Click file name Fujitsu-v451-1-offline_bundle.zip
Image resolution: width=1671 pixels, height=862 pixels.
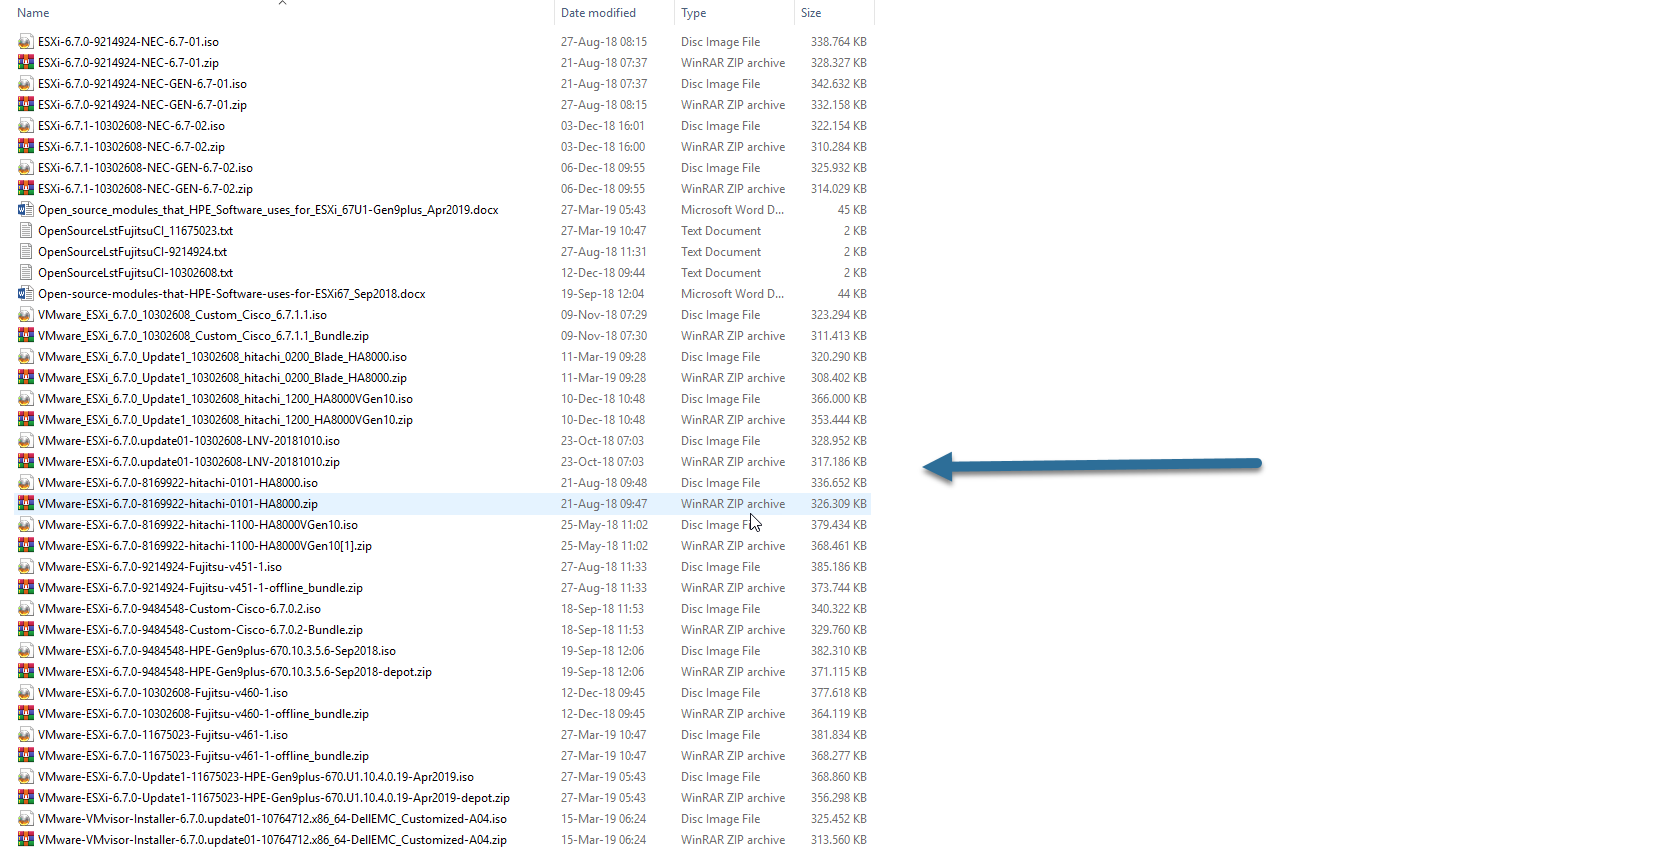click(200, 588)
